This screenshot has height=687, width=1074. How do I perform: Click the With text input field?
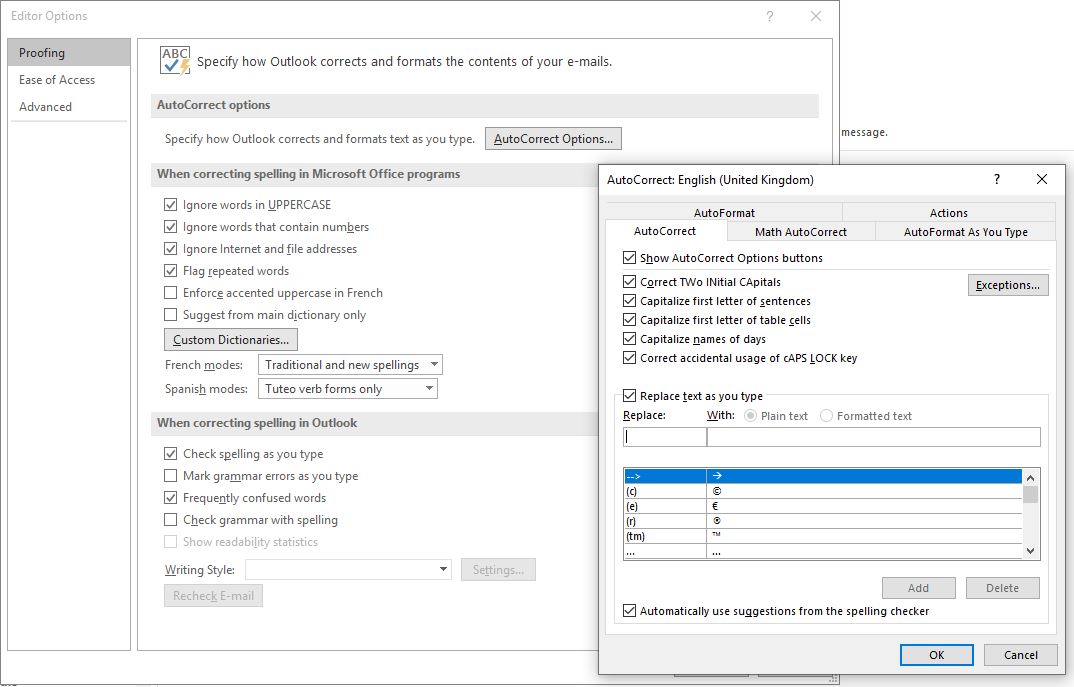[x=873, y=436]
